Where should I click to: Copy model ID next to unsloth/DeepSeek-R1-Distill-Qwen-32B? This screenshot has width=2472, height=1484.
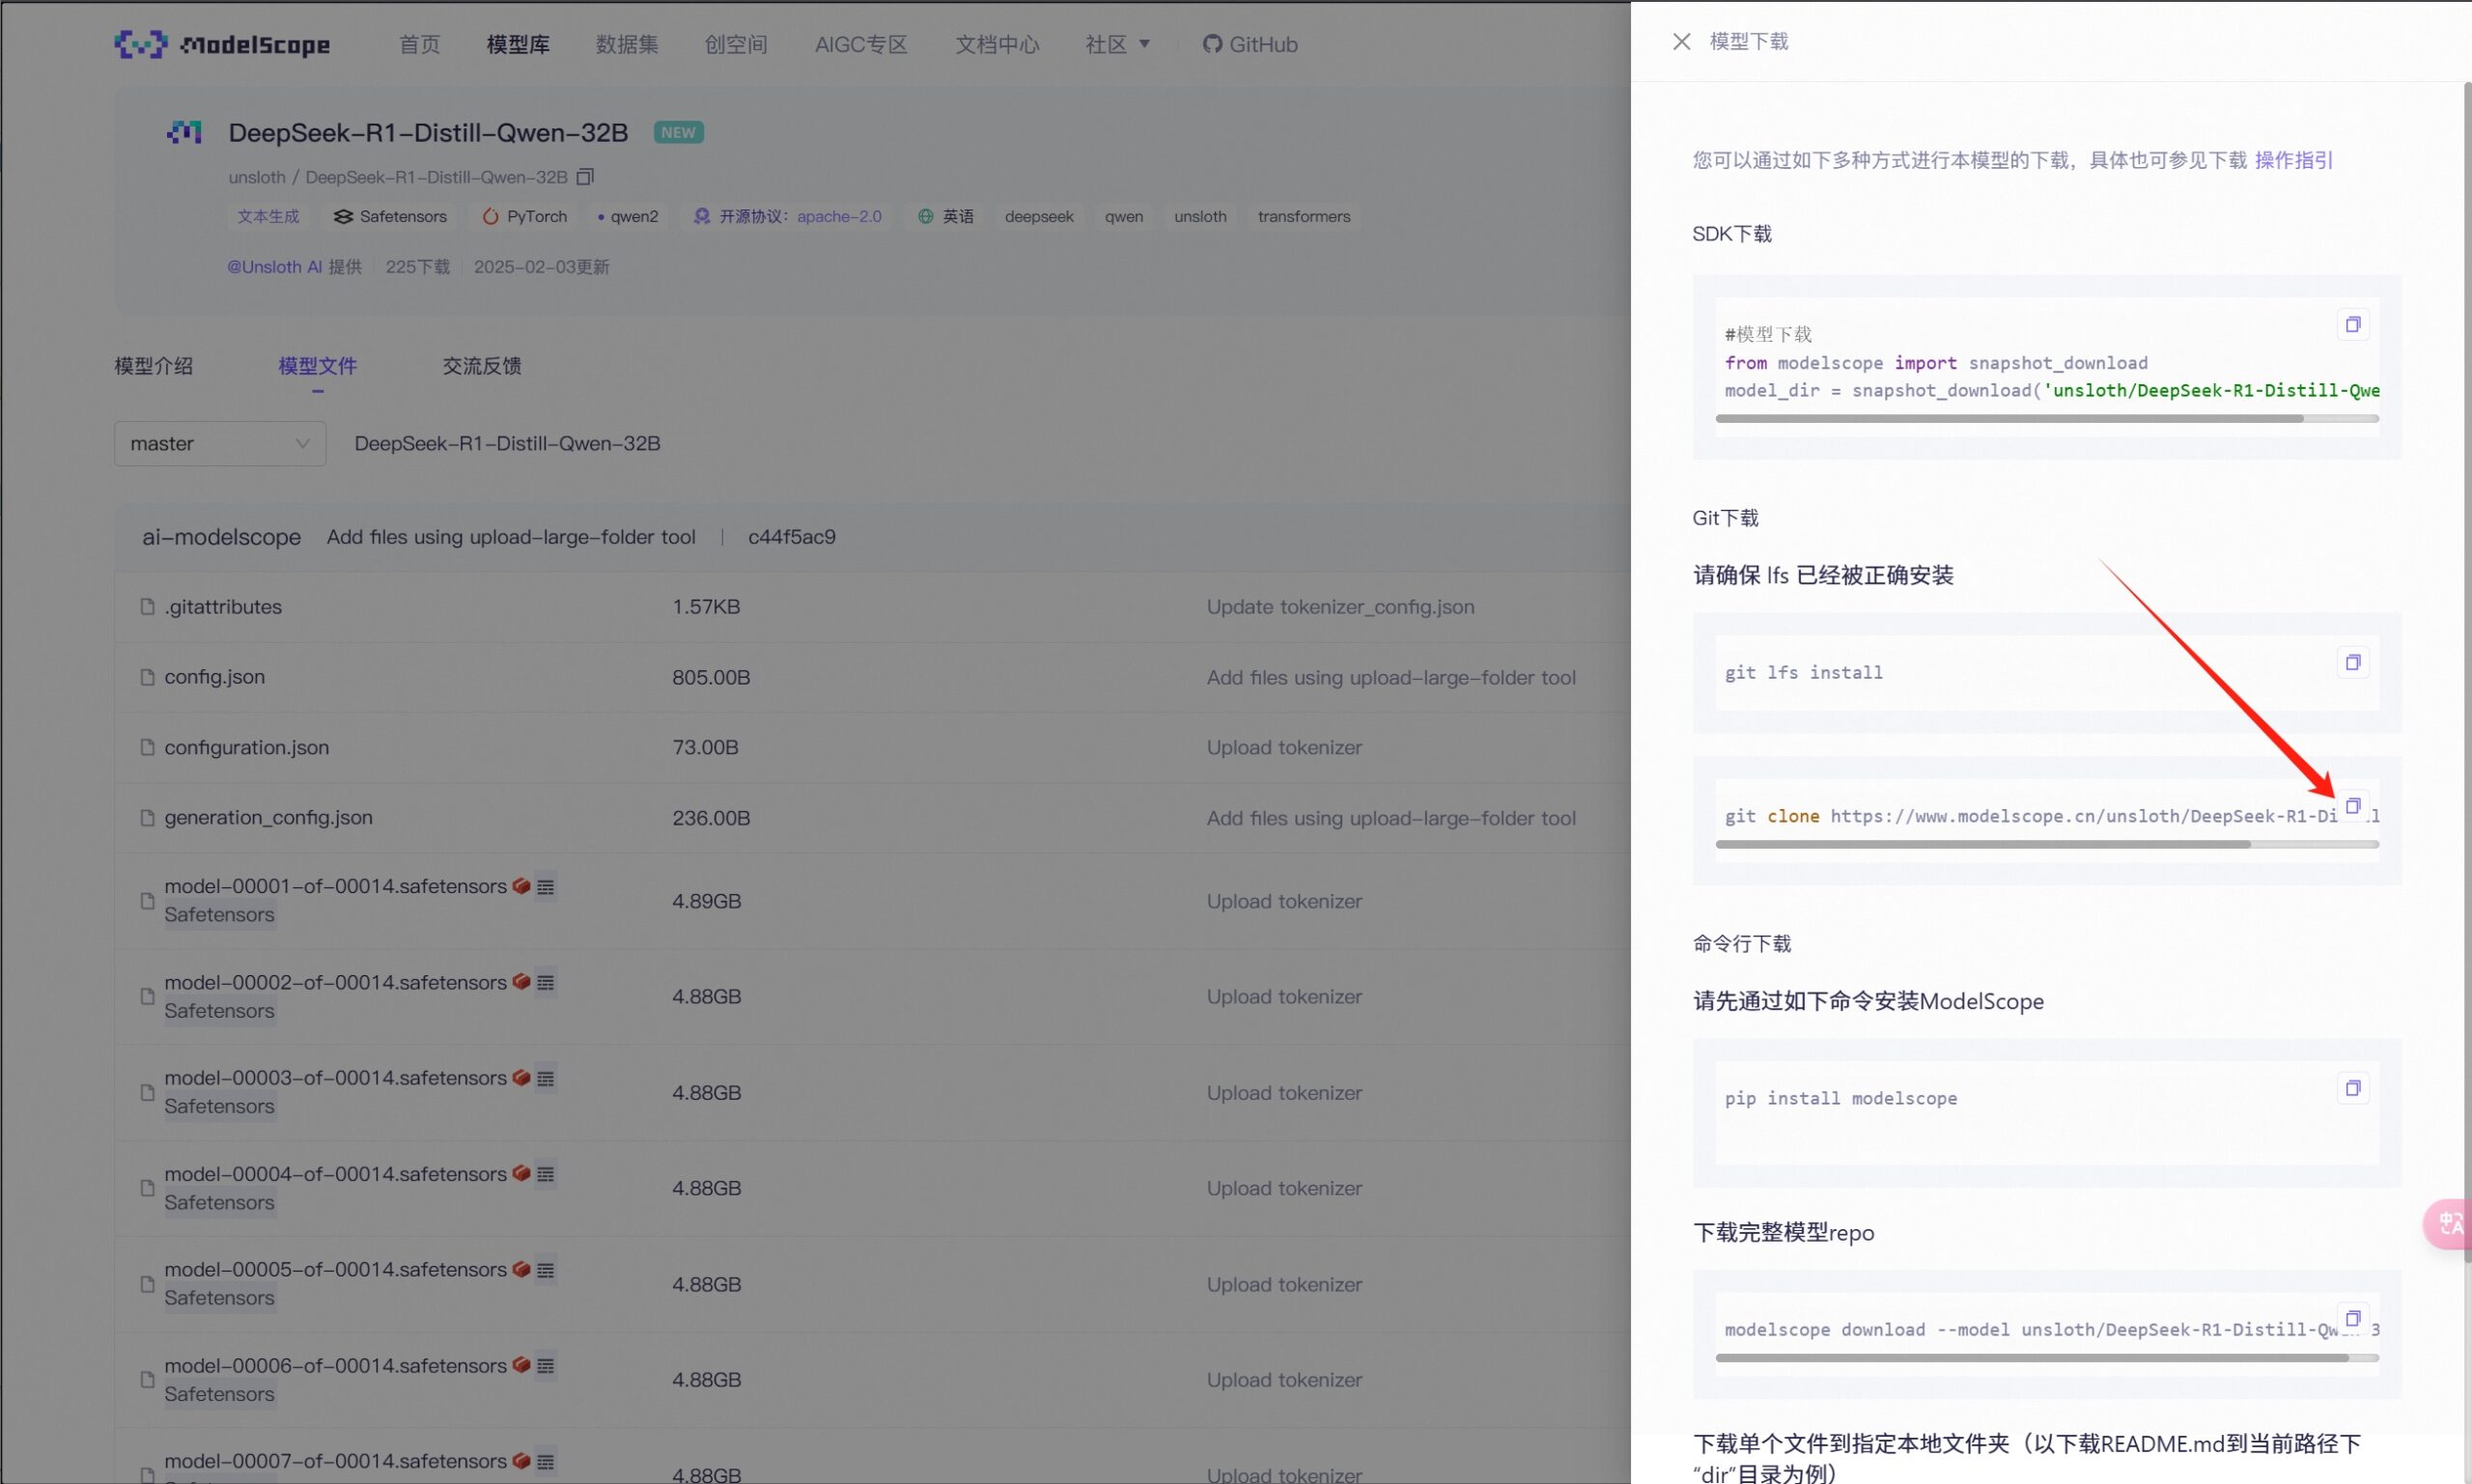pyautogui.click(x=585, y=176)
